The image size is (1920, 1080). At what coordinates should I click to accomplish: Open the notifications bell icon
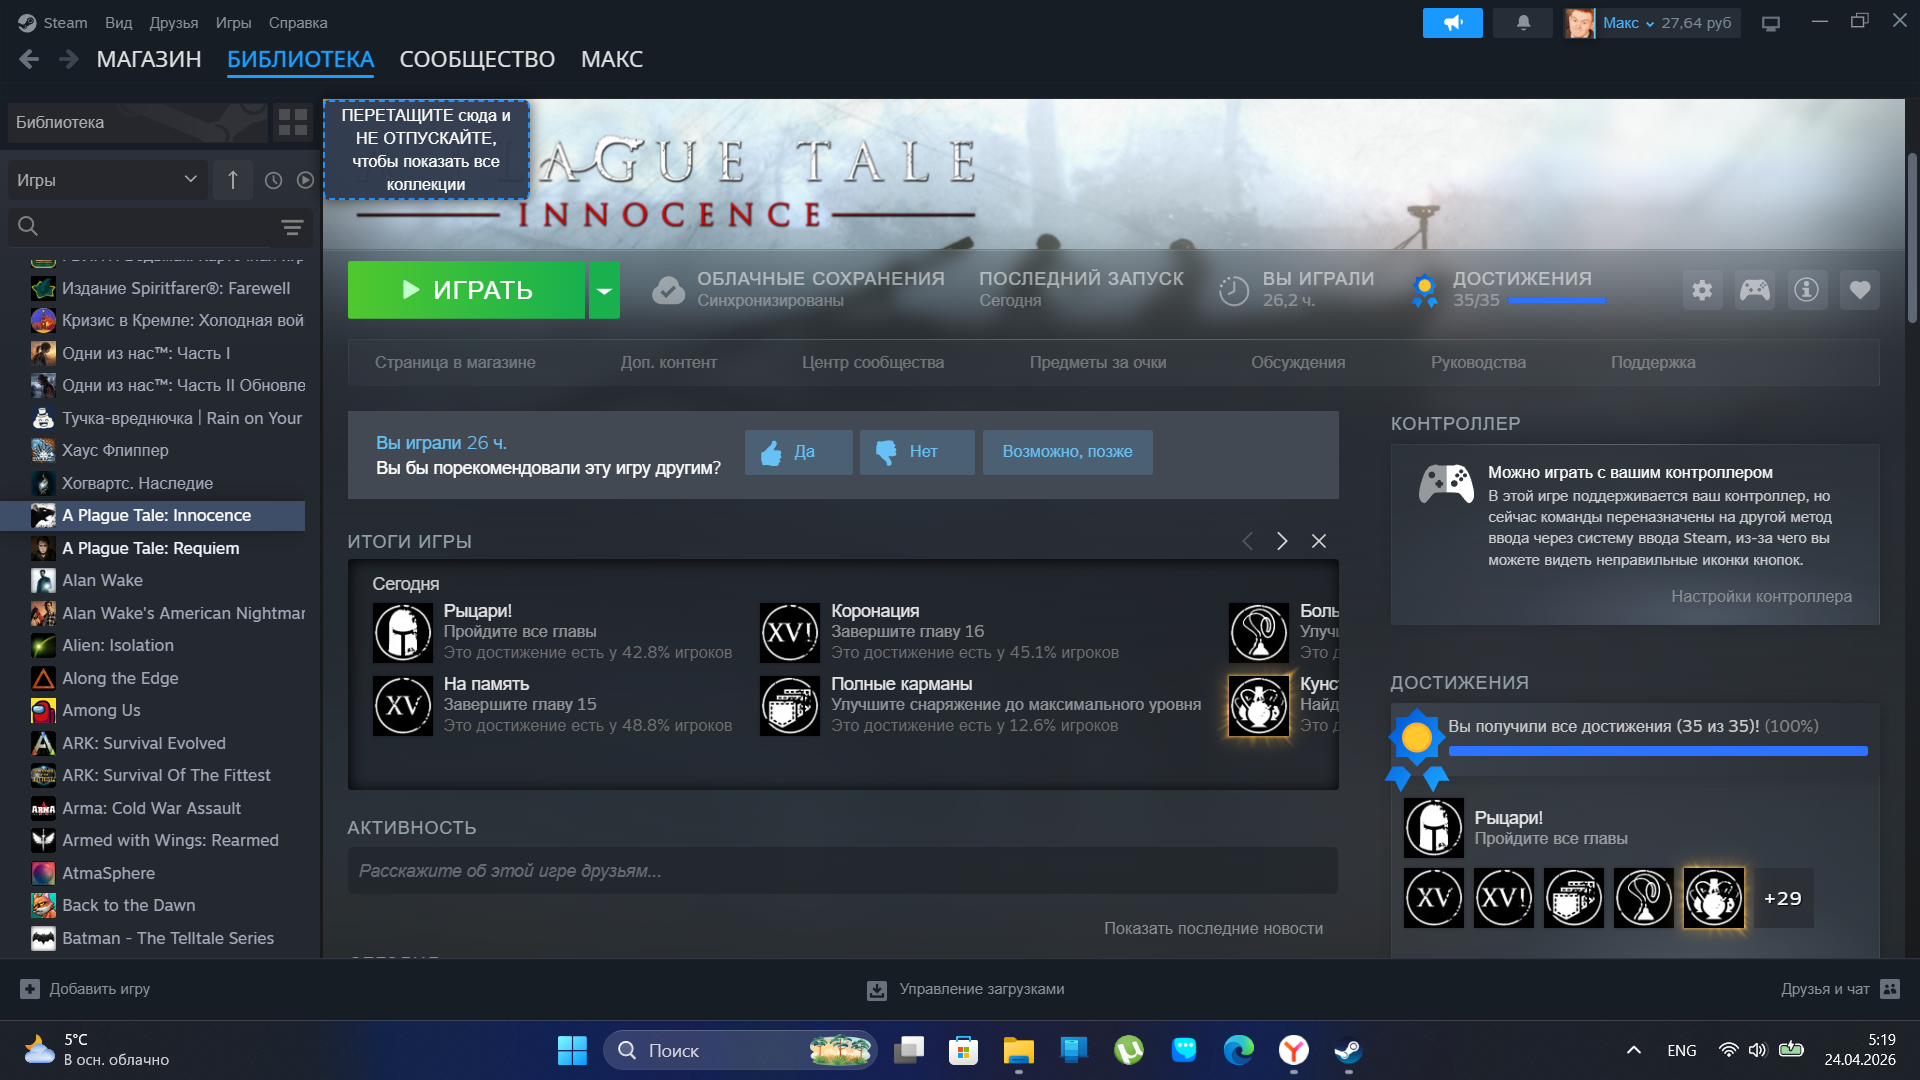pyautogui.click(x=1522, y=22)
